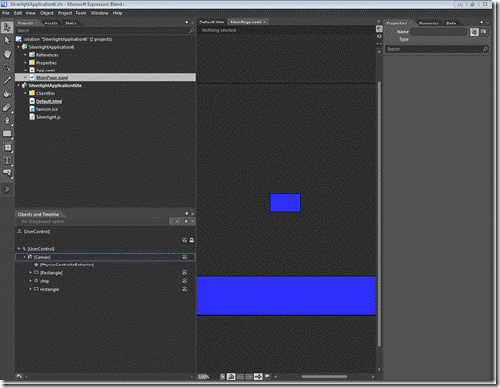This screenshot has height=388, width=500.
Task: Expand the ship object node
Action: 30,281
